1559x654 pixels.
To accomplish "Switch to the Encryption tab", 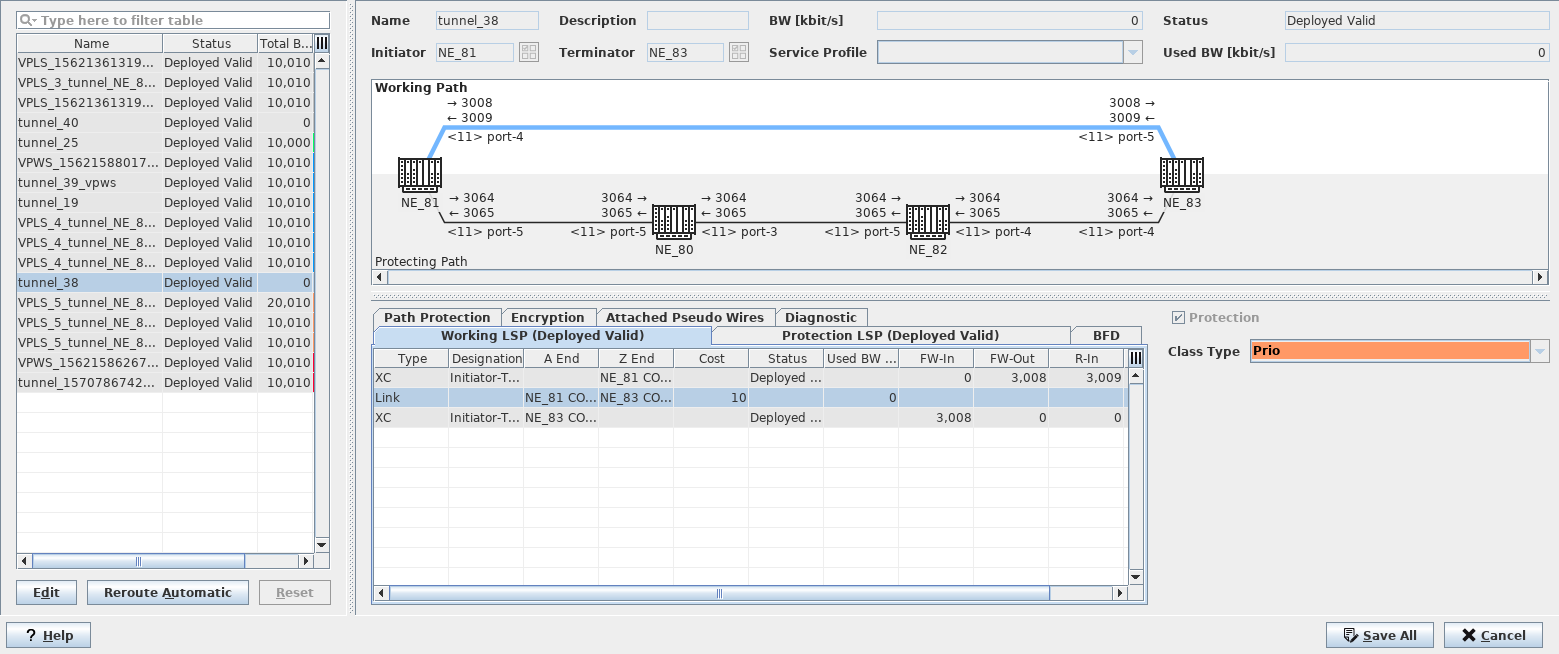I will click(x=547, y=317).
